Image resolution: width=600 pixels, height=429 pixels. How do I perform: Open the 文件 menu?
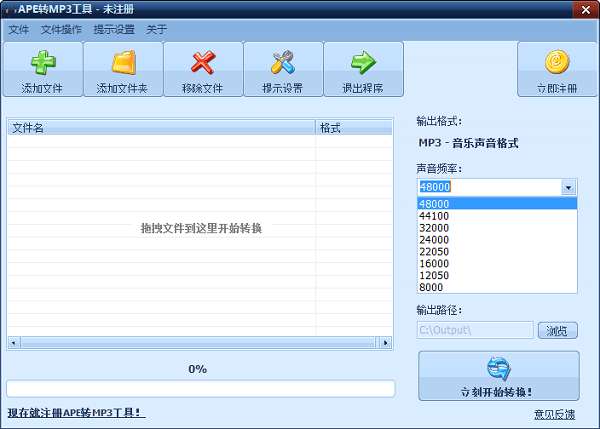point(18,29)
